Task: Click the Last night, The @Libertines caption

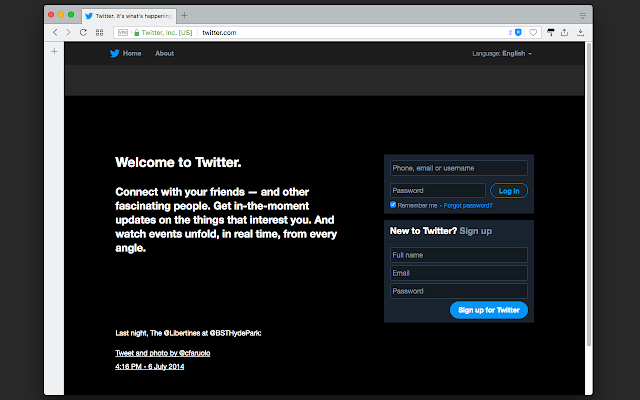Action: (x=188, y=333)
